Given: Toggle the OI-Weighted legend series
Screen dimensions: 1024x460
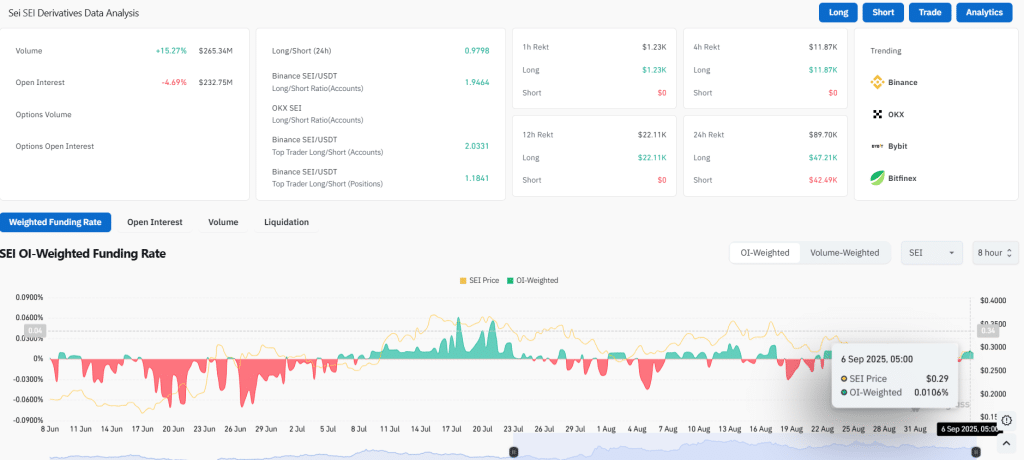Looking at the screenshot, I should 532,280.
